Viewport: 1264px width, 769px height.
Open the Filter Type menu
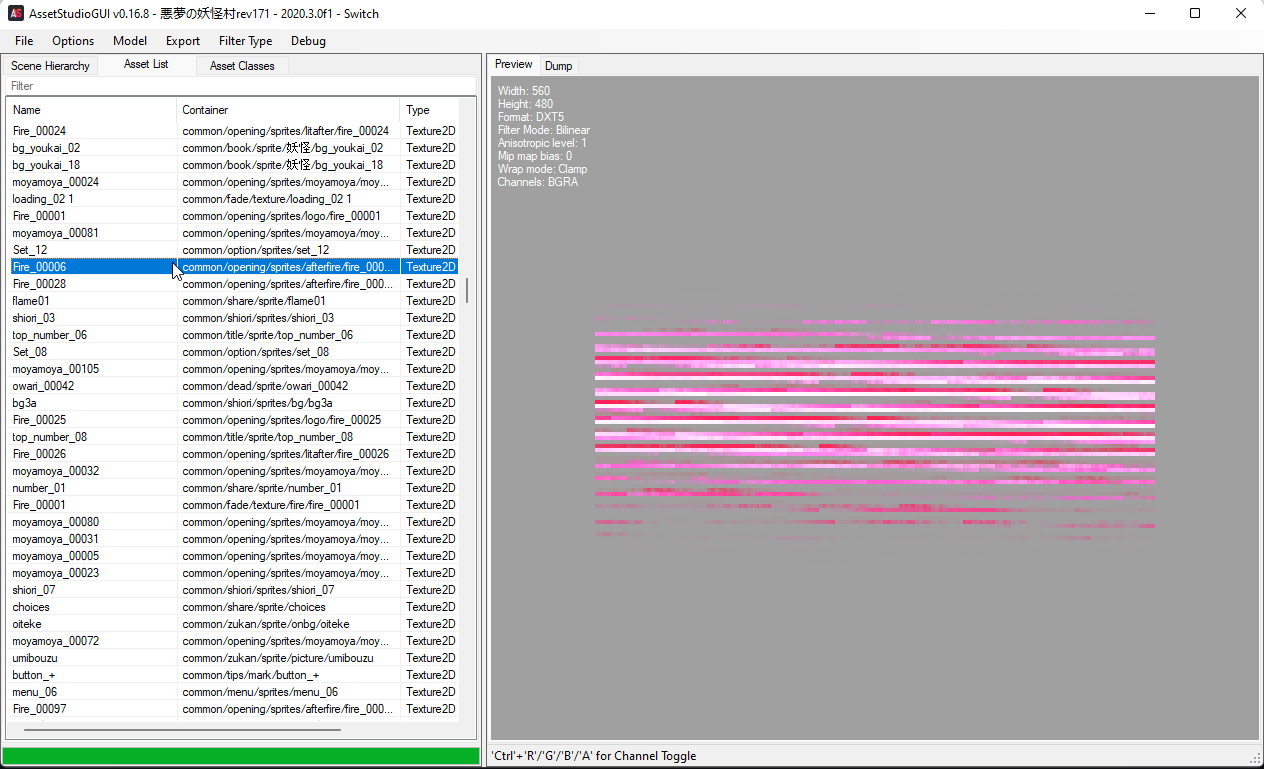pyautogui.click(x=245, y=41)
